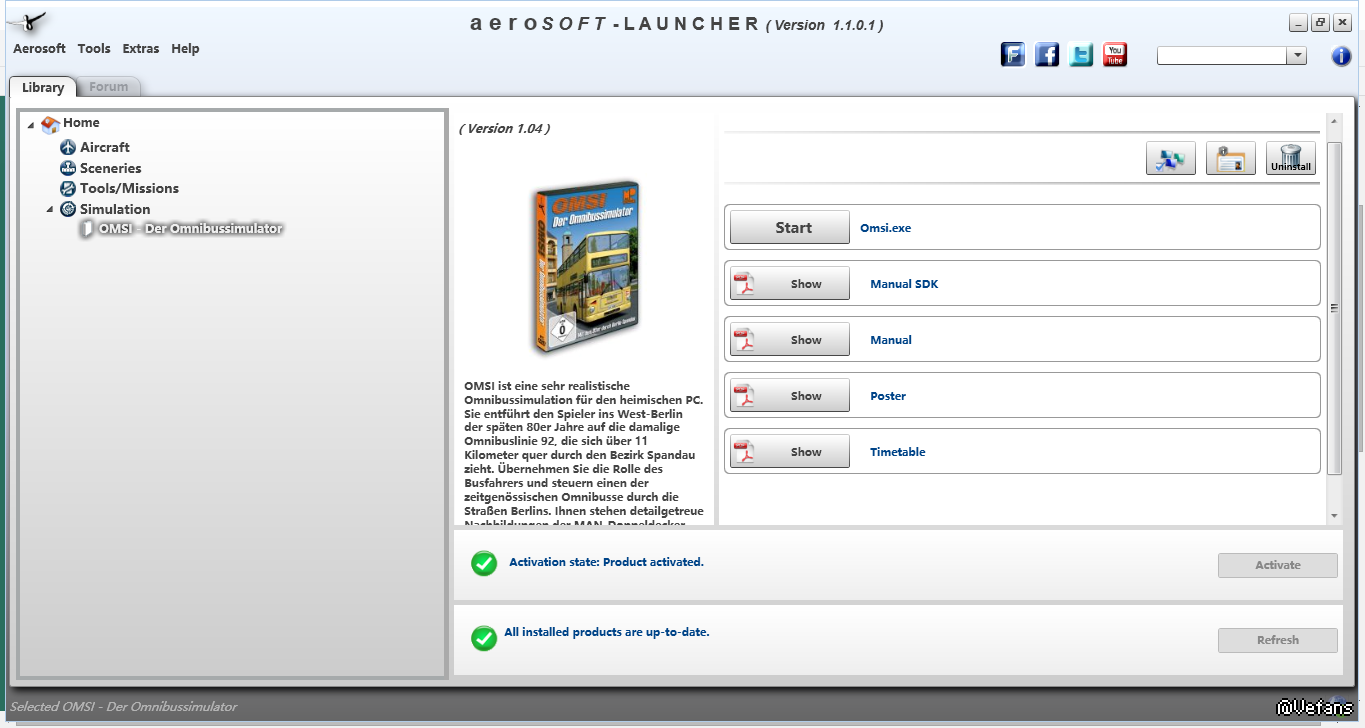The image size is (1365, 728).
Task: Select Tools/Missions in the library tree
Action: click(130, 189)
